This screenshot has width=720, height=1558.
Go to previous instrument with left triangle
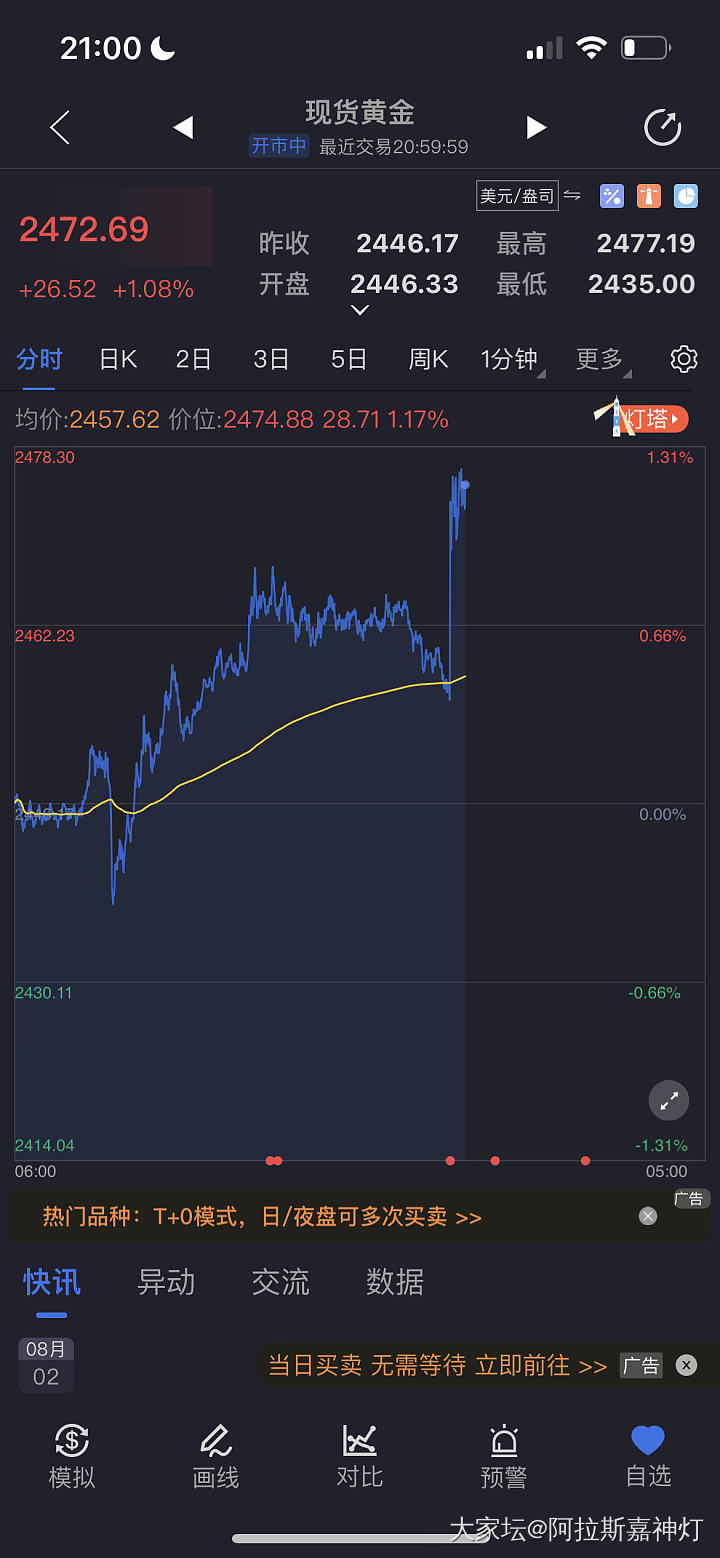pyautogui.click(x=183, y=128)
